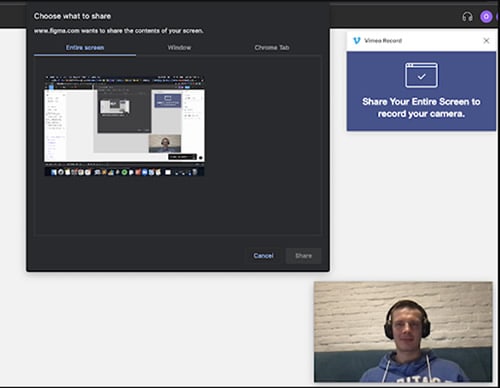Close the Vimeo Record popup
500x388 pixels.
pyautogui.click(x=486, y=41)
